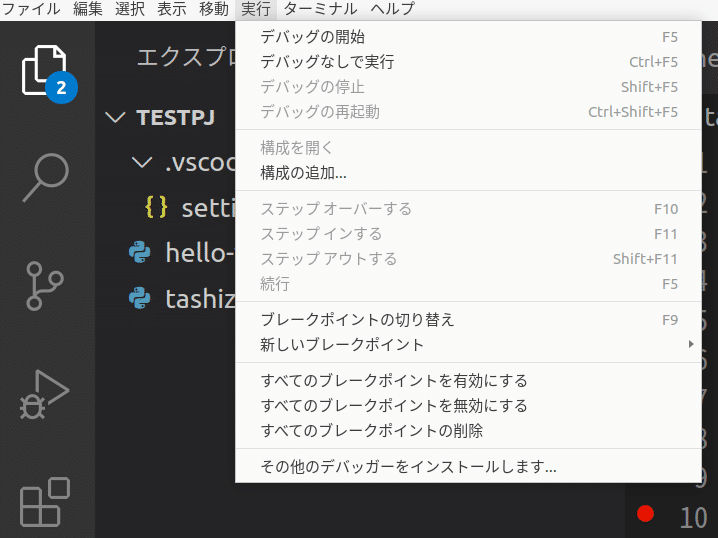This screenshot has width=718, height=538.
Task: Click the Python icon next to tashiz file
Action: click(x=140, y=298)
